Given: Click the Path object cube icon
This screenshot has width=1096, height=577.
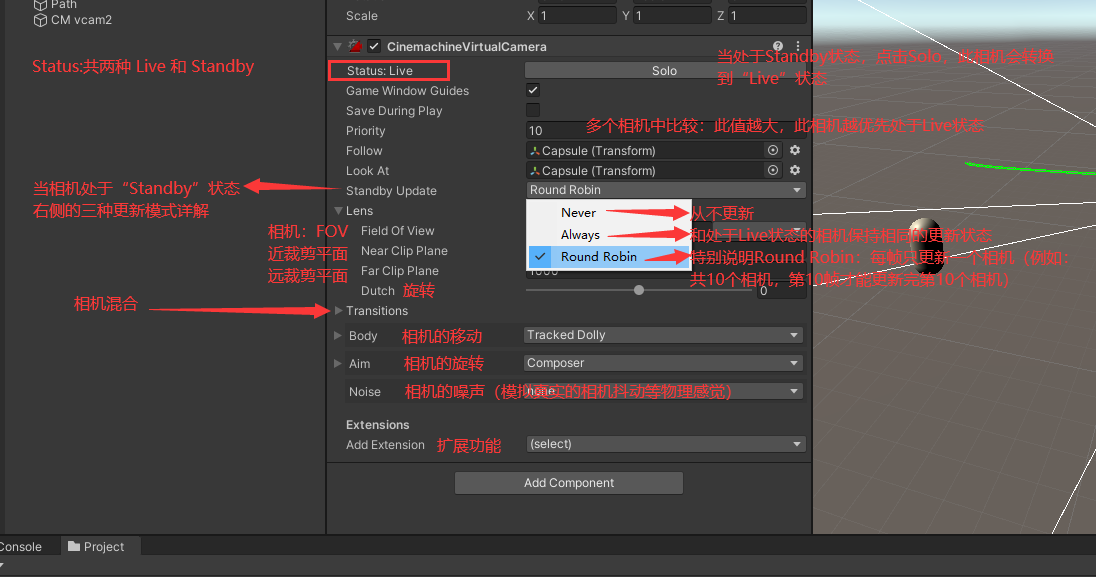Looking at the screenshot, I should point(41,5).
